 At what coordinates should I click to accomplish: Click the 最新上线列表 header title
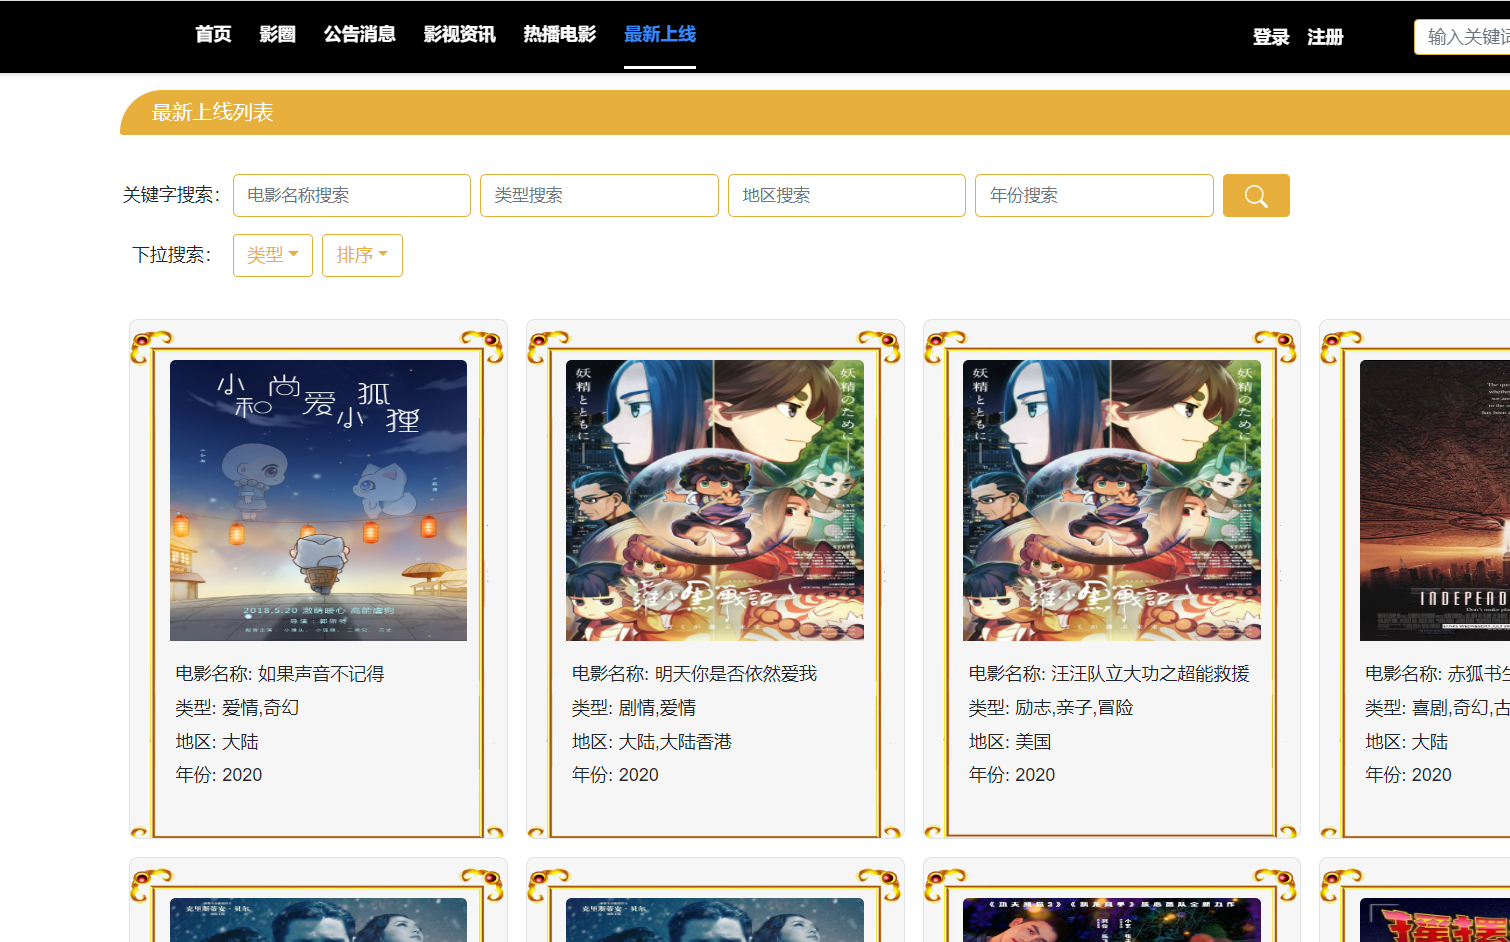pos(213,112)
